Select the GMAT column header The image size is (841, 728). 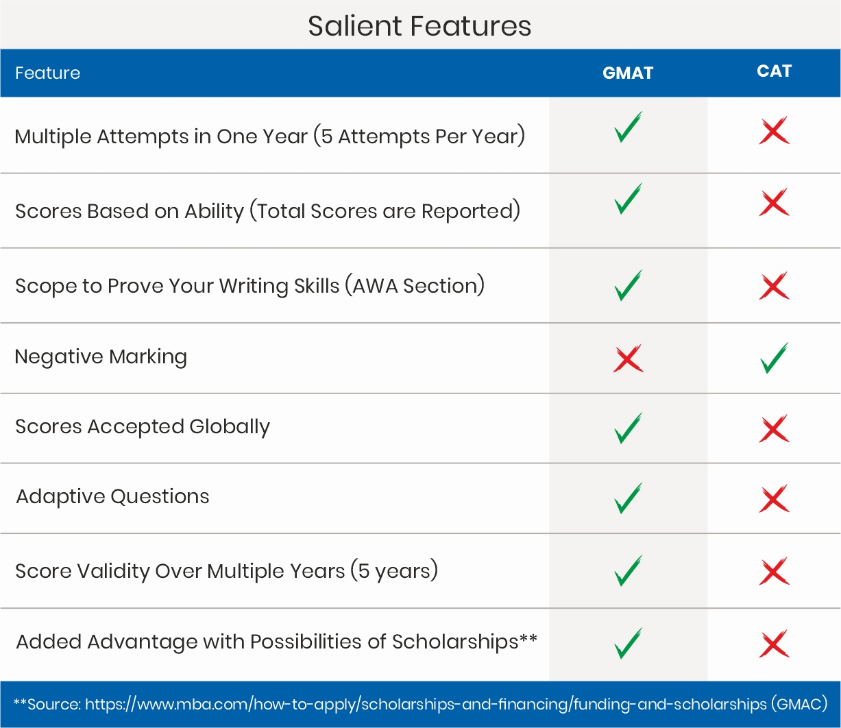pos(628,73)
